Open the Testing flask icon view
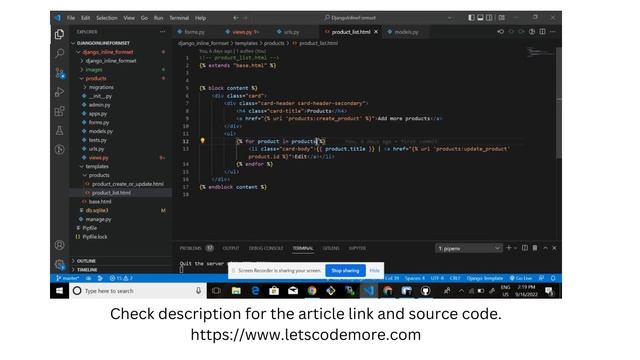Viewport: 640px width, 360px height. [60, 130]
